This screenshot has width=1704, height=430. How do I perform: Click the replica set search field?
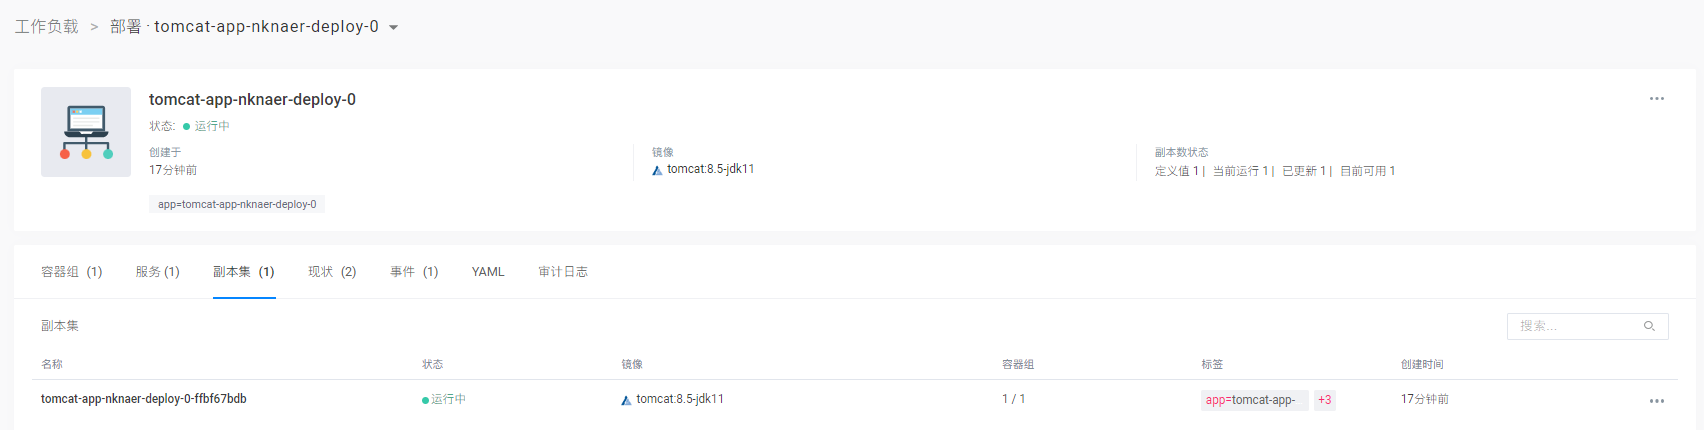1575,326
